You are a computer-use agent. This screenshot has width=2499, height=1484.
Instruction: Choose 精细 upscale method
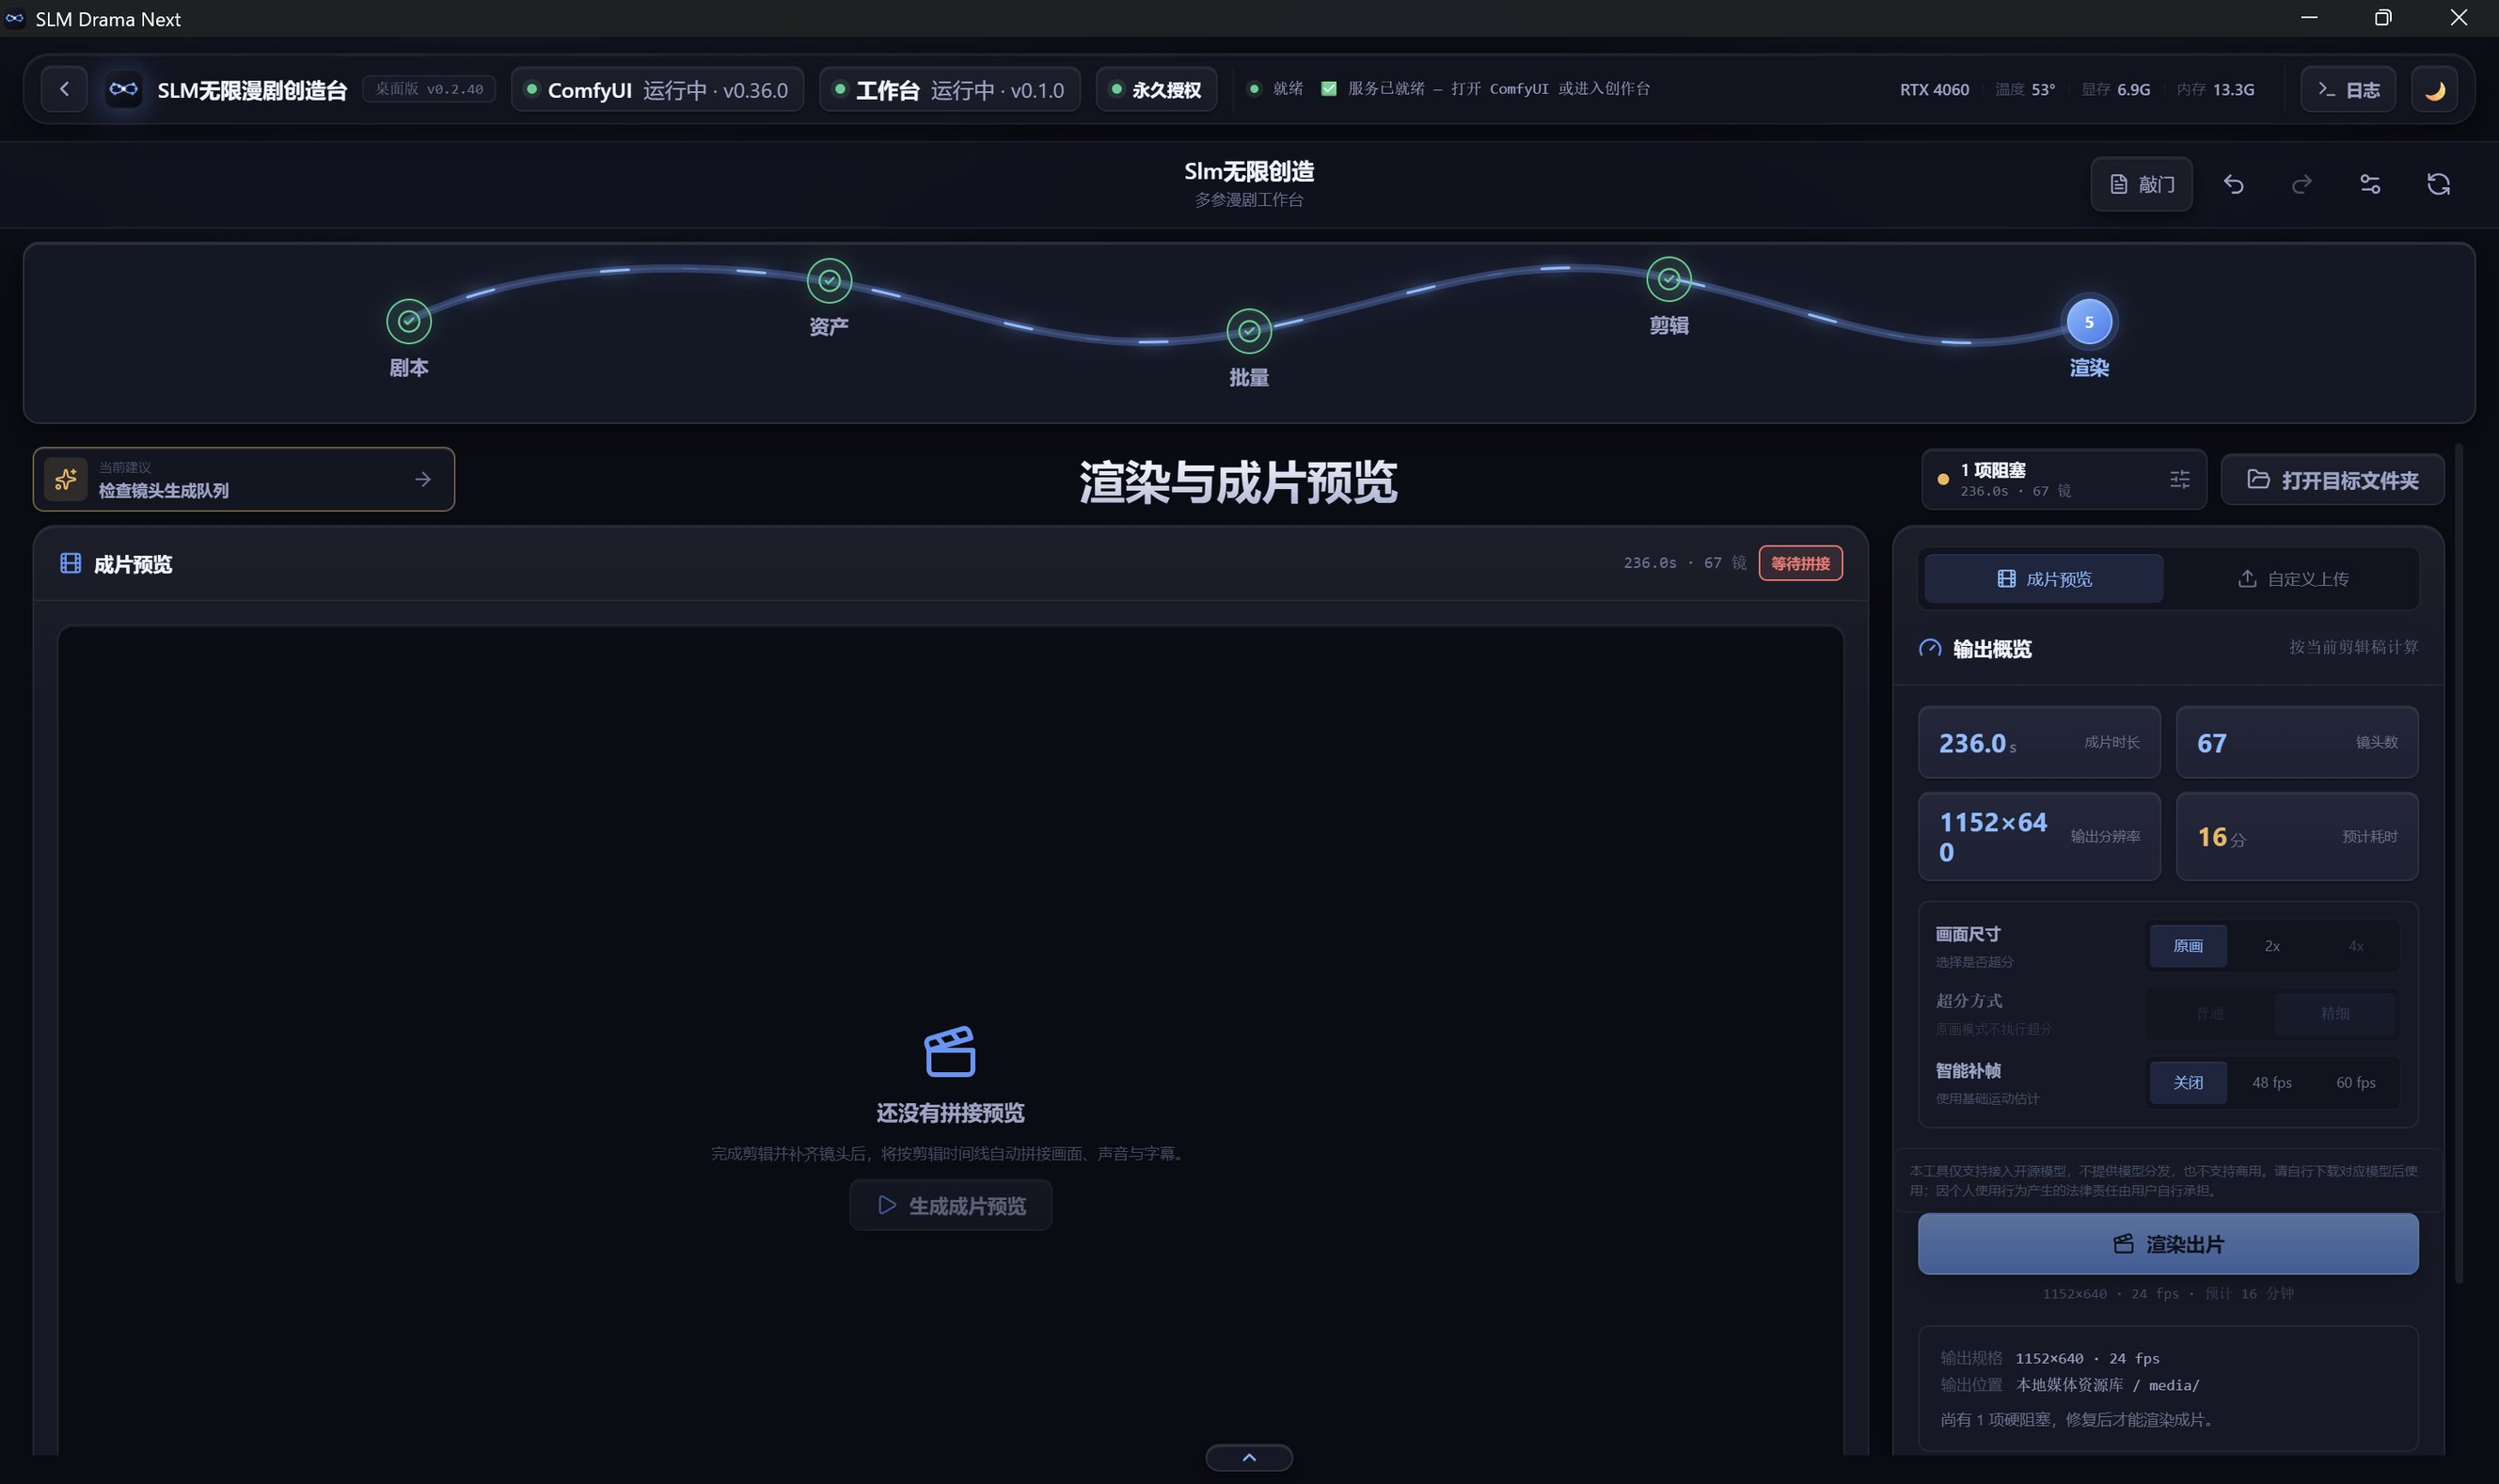(x=2334, y=1013)
